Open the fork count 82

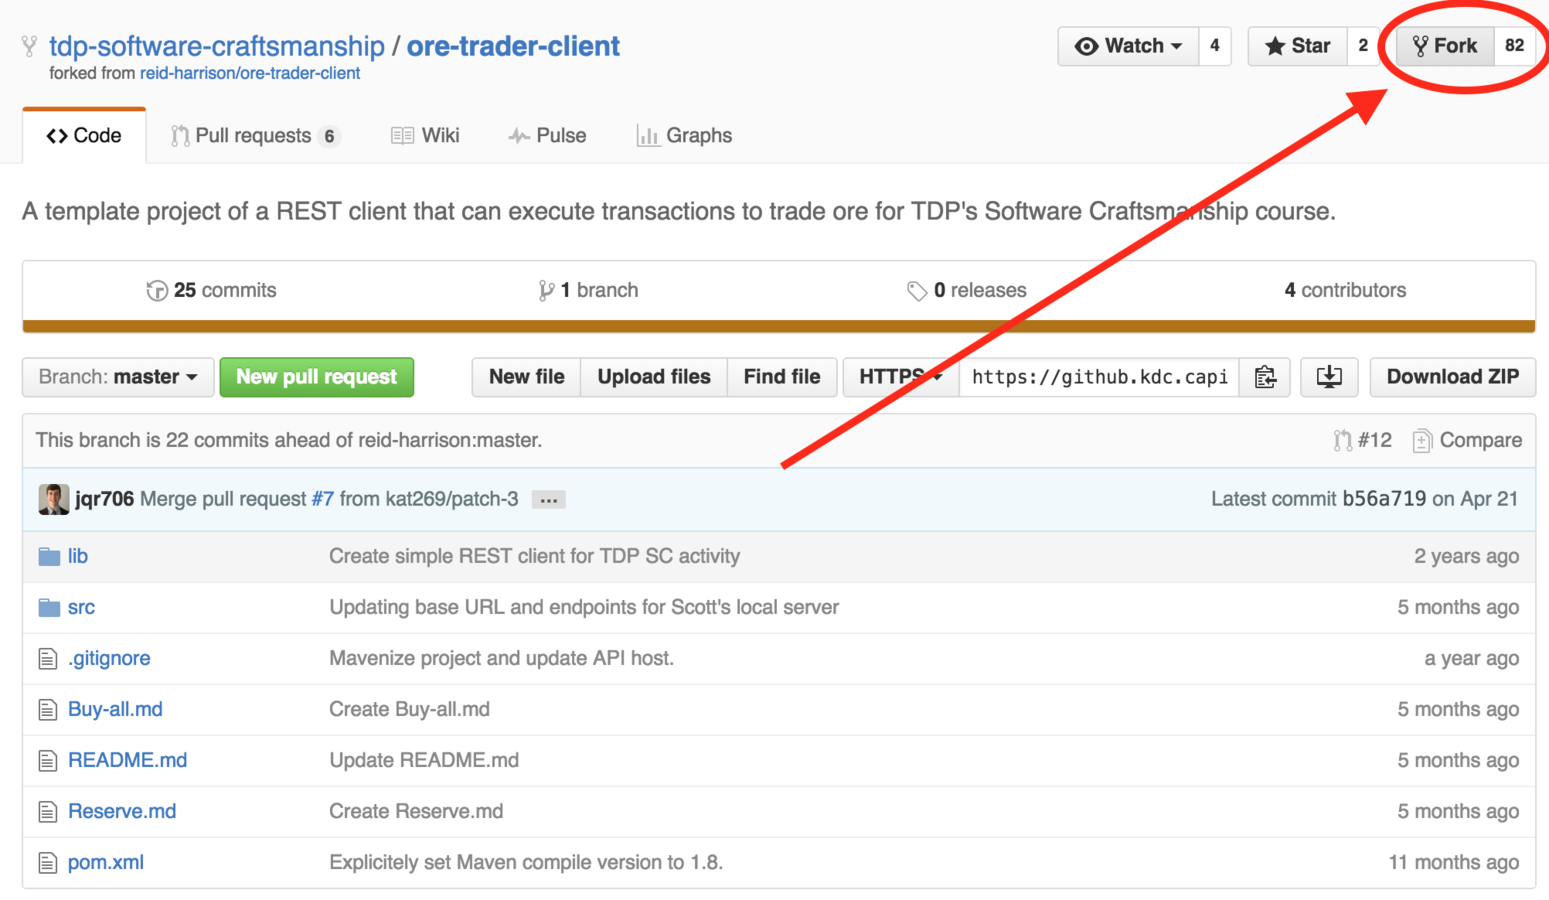[x=1514, y=46]
